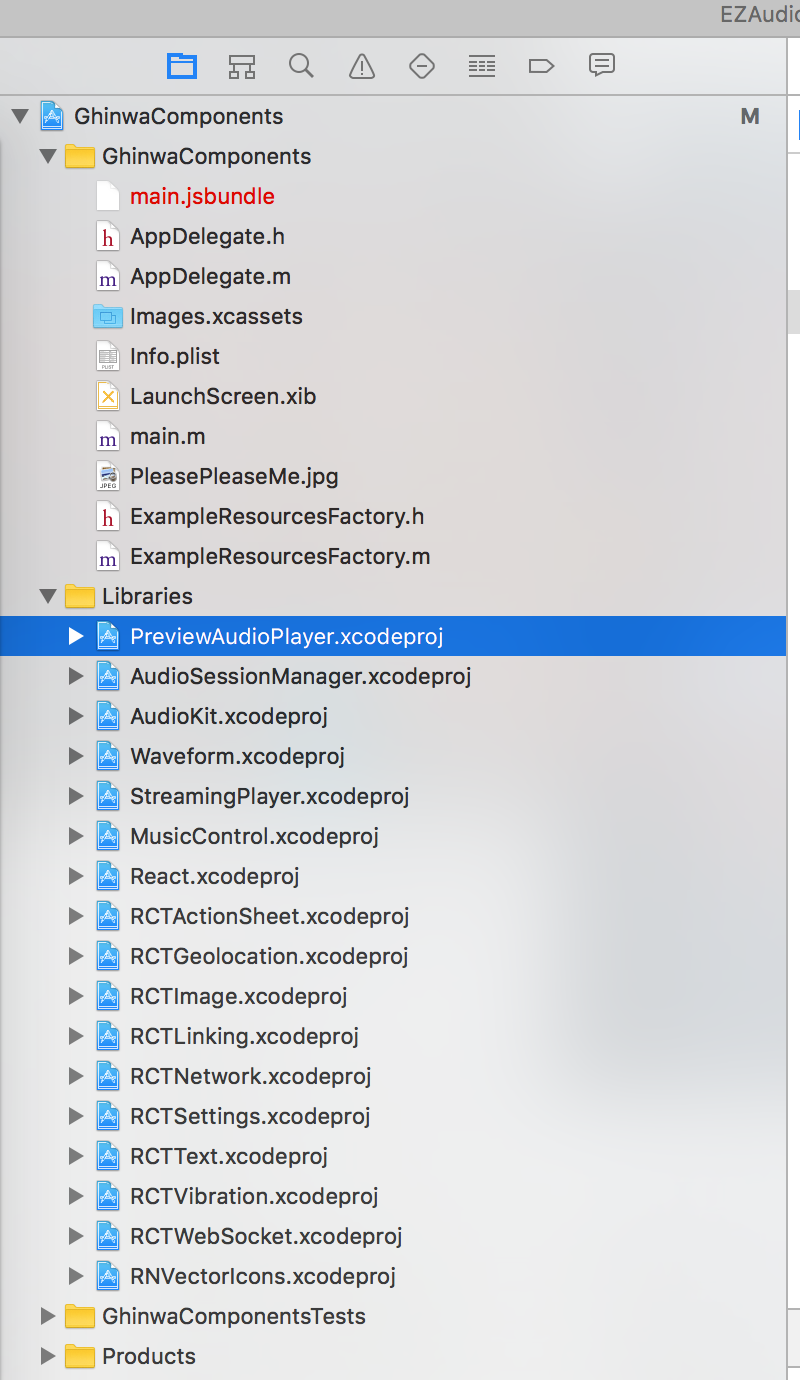800x1380 pixels.
Task: Expand StreamingPlayer.xcodeproj disclosure triangle
Action: 76,796
